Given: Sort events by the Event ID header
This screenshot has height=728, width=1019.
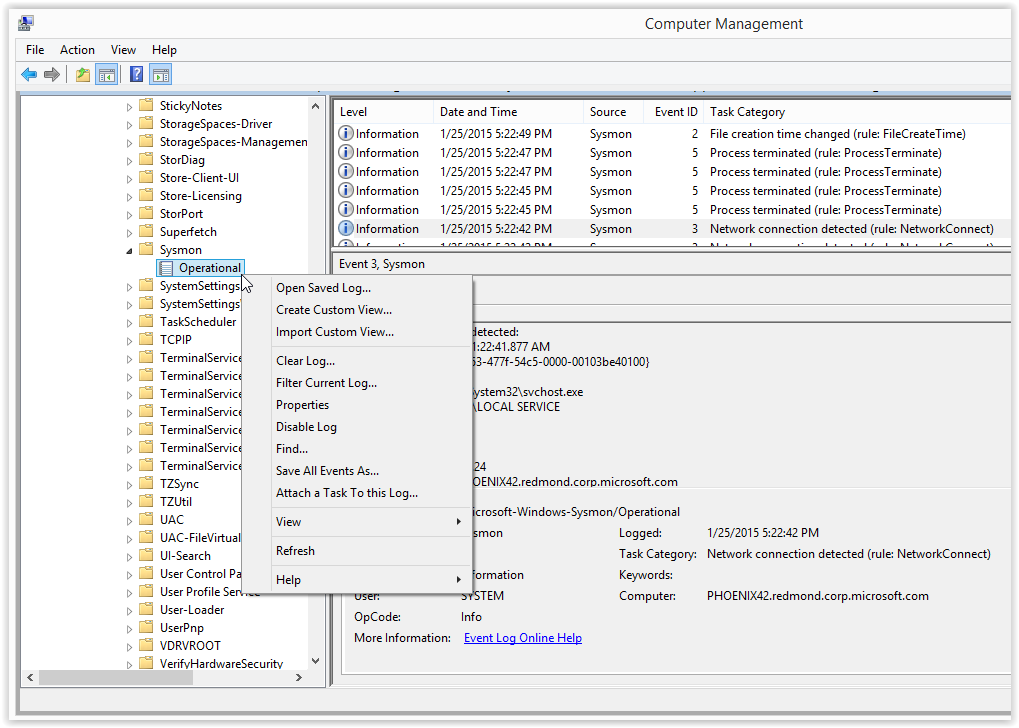Looking at the screenshot, I should click(x=673, y=112).
